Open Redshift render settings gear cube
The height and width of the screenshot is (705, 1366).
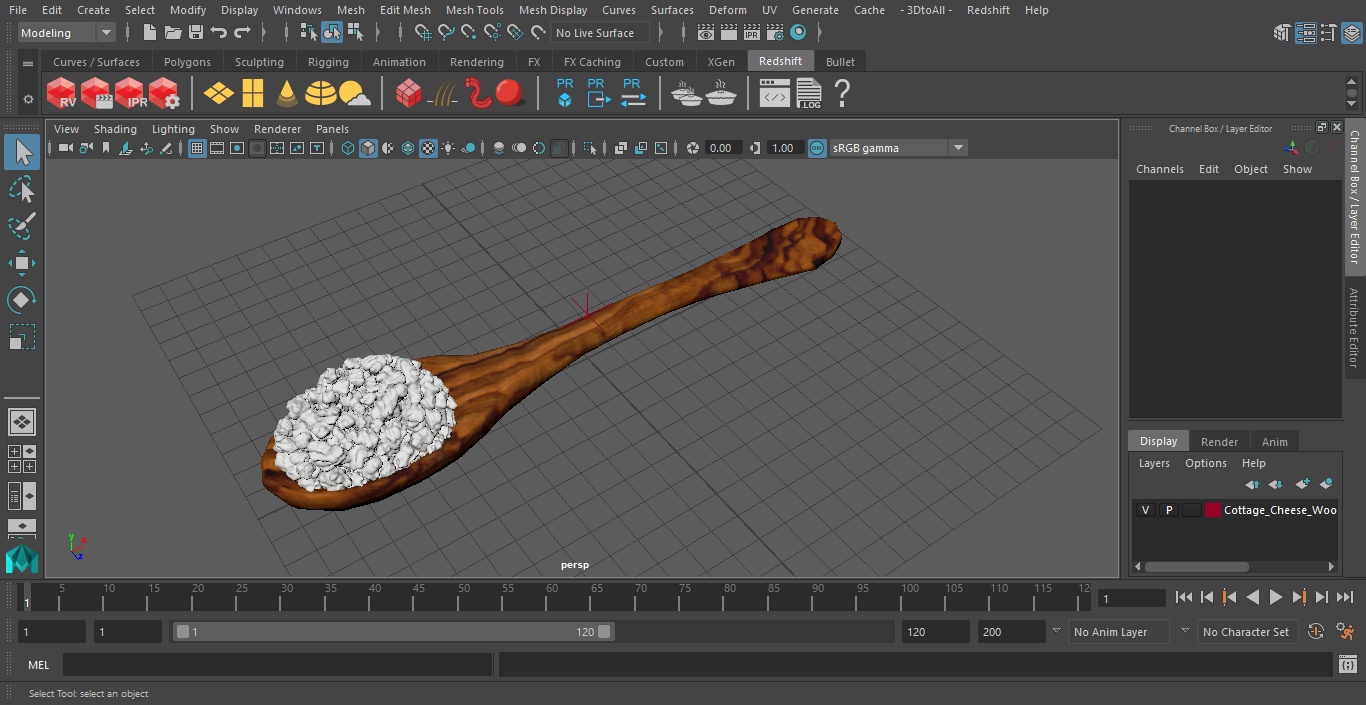point(164,94)
